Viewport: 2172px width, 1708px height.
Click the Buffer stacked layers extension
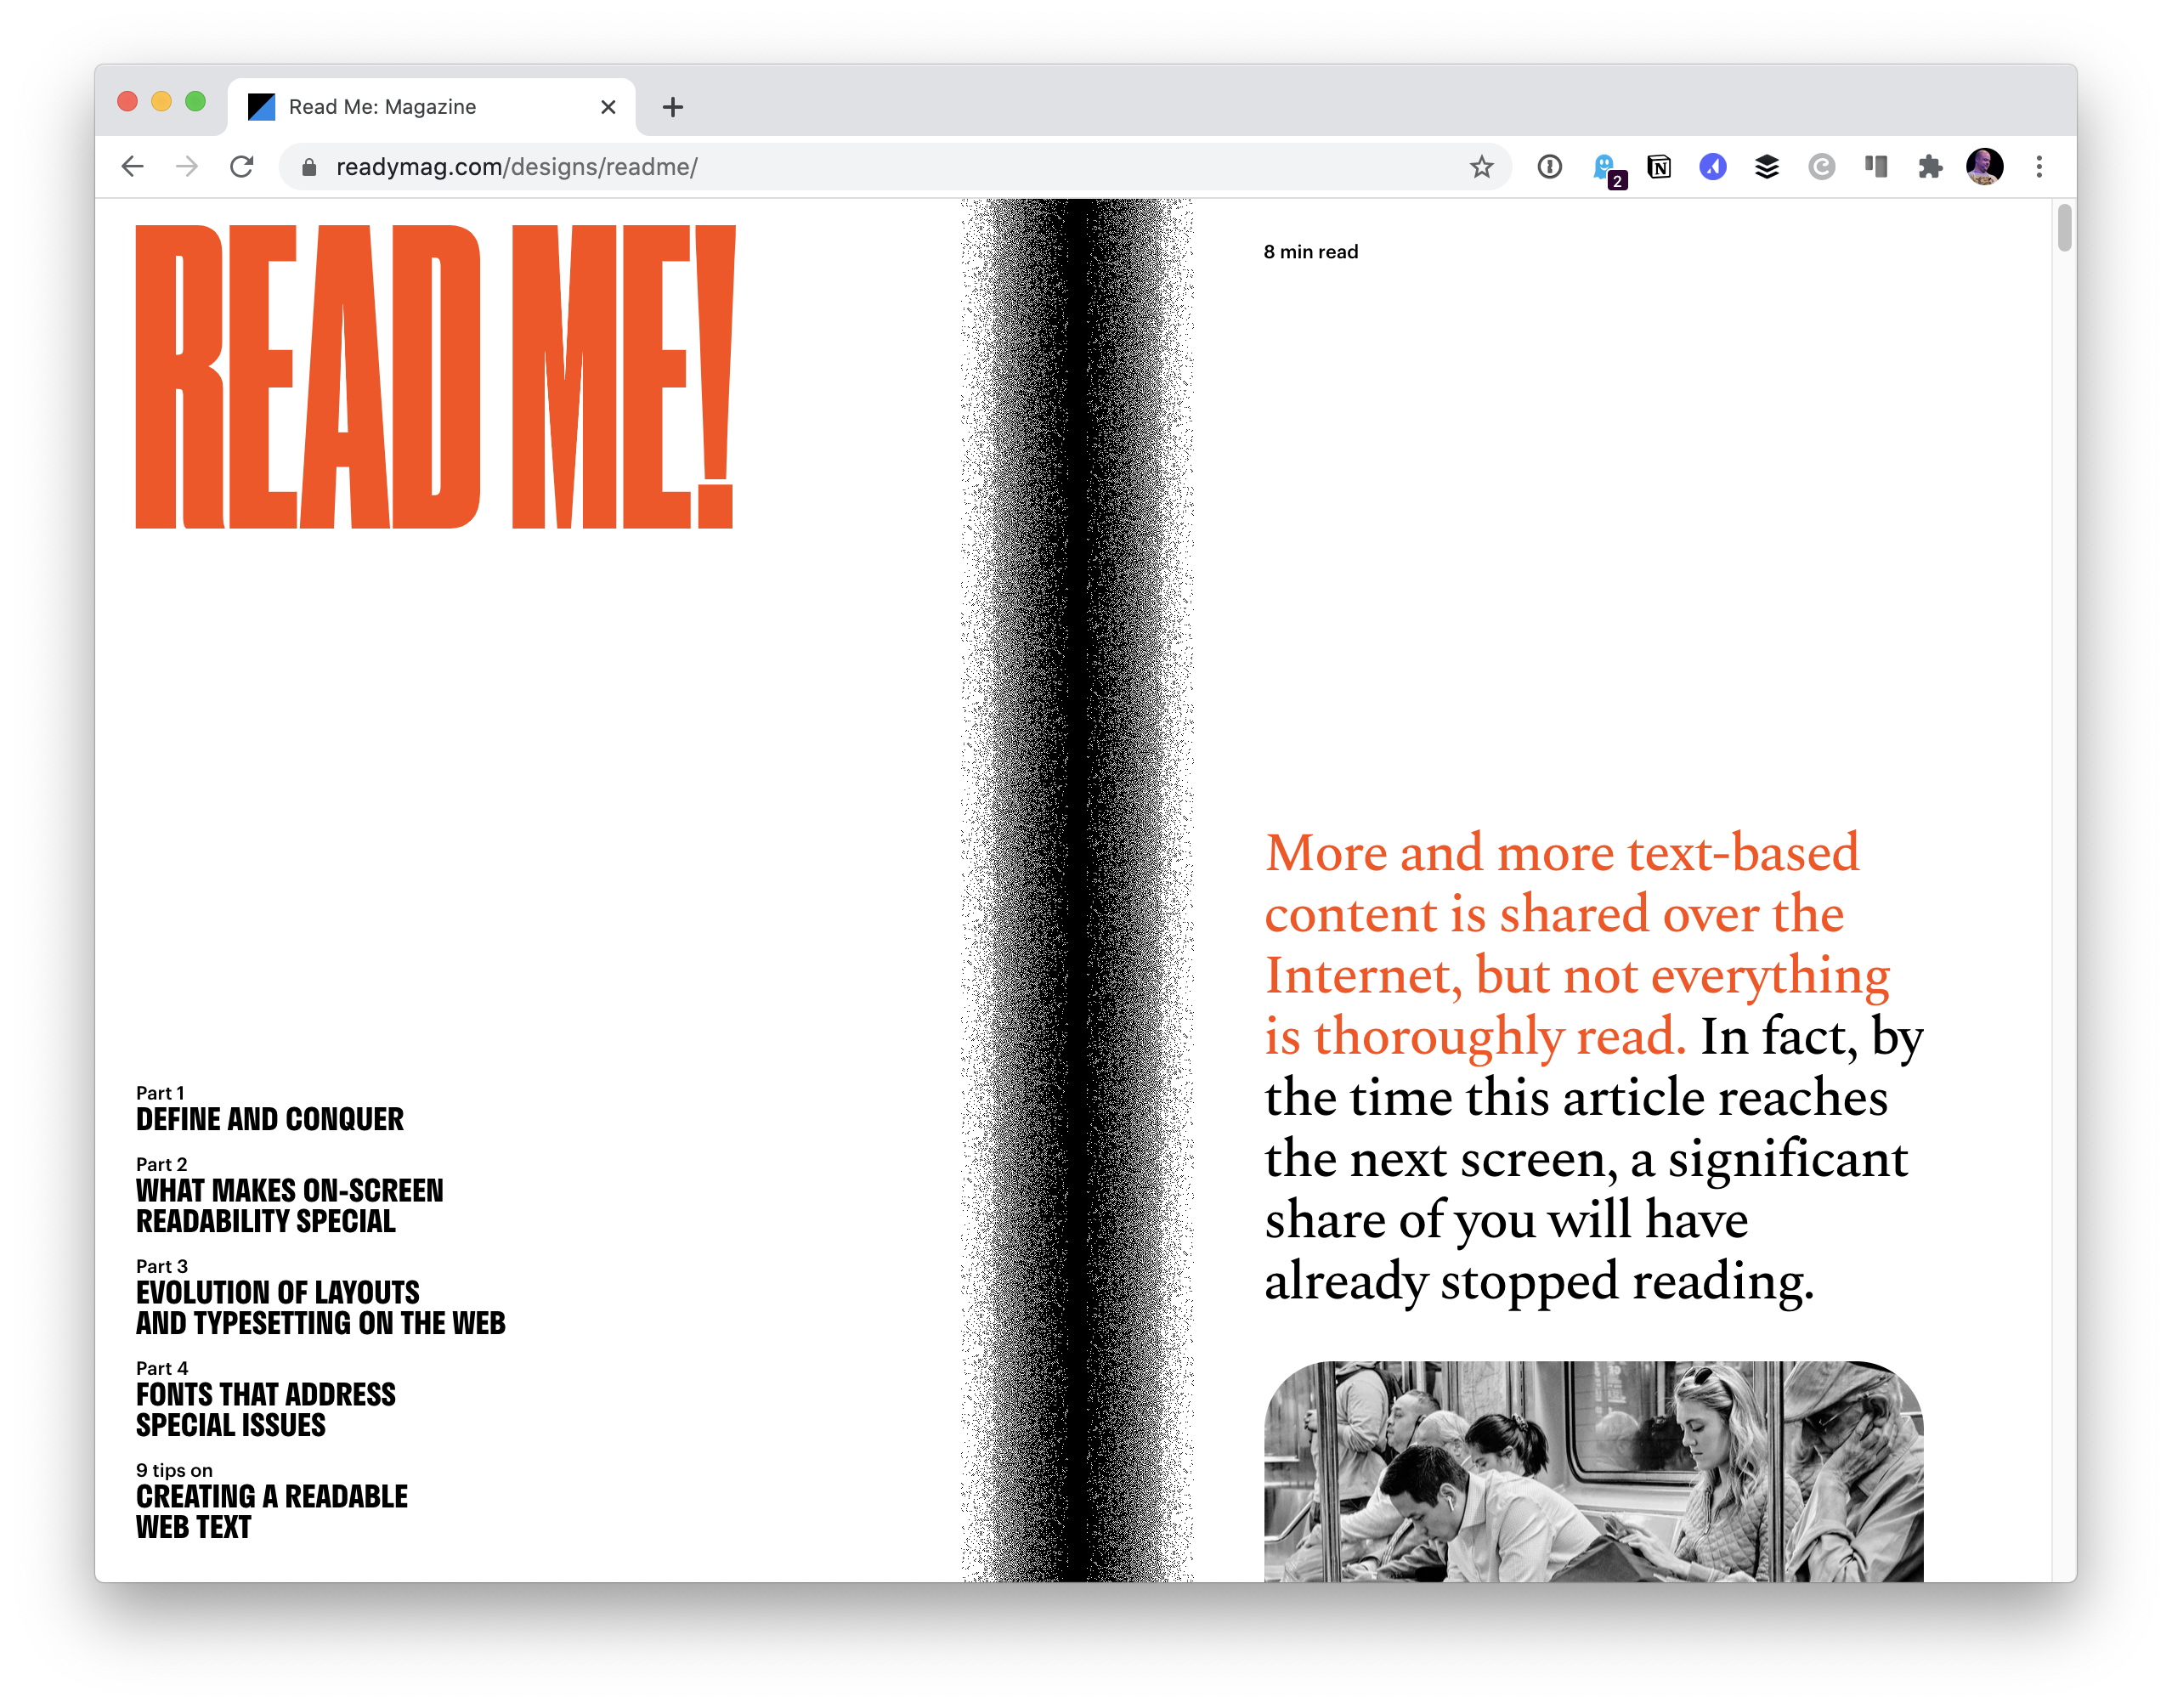point(1767,167)
